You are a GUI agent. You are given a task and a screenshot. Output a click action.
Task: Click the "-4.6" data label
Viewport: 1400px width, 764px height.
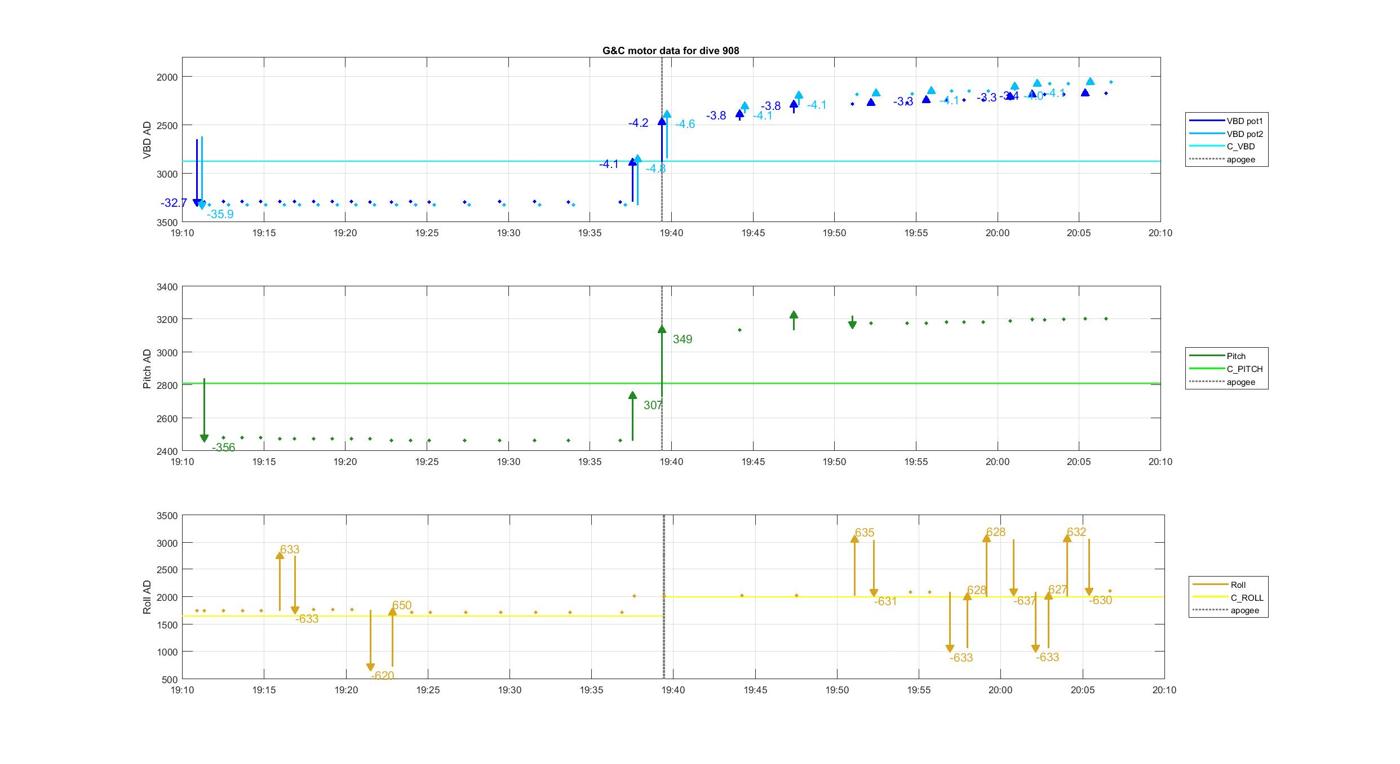(x=685, y=124)
